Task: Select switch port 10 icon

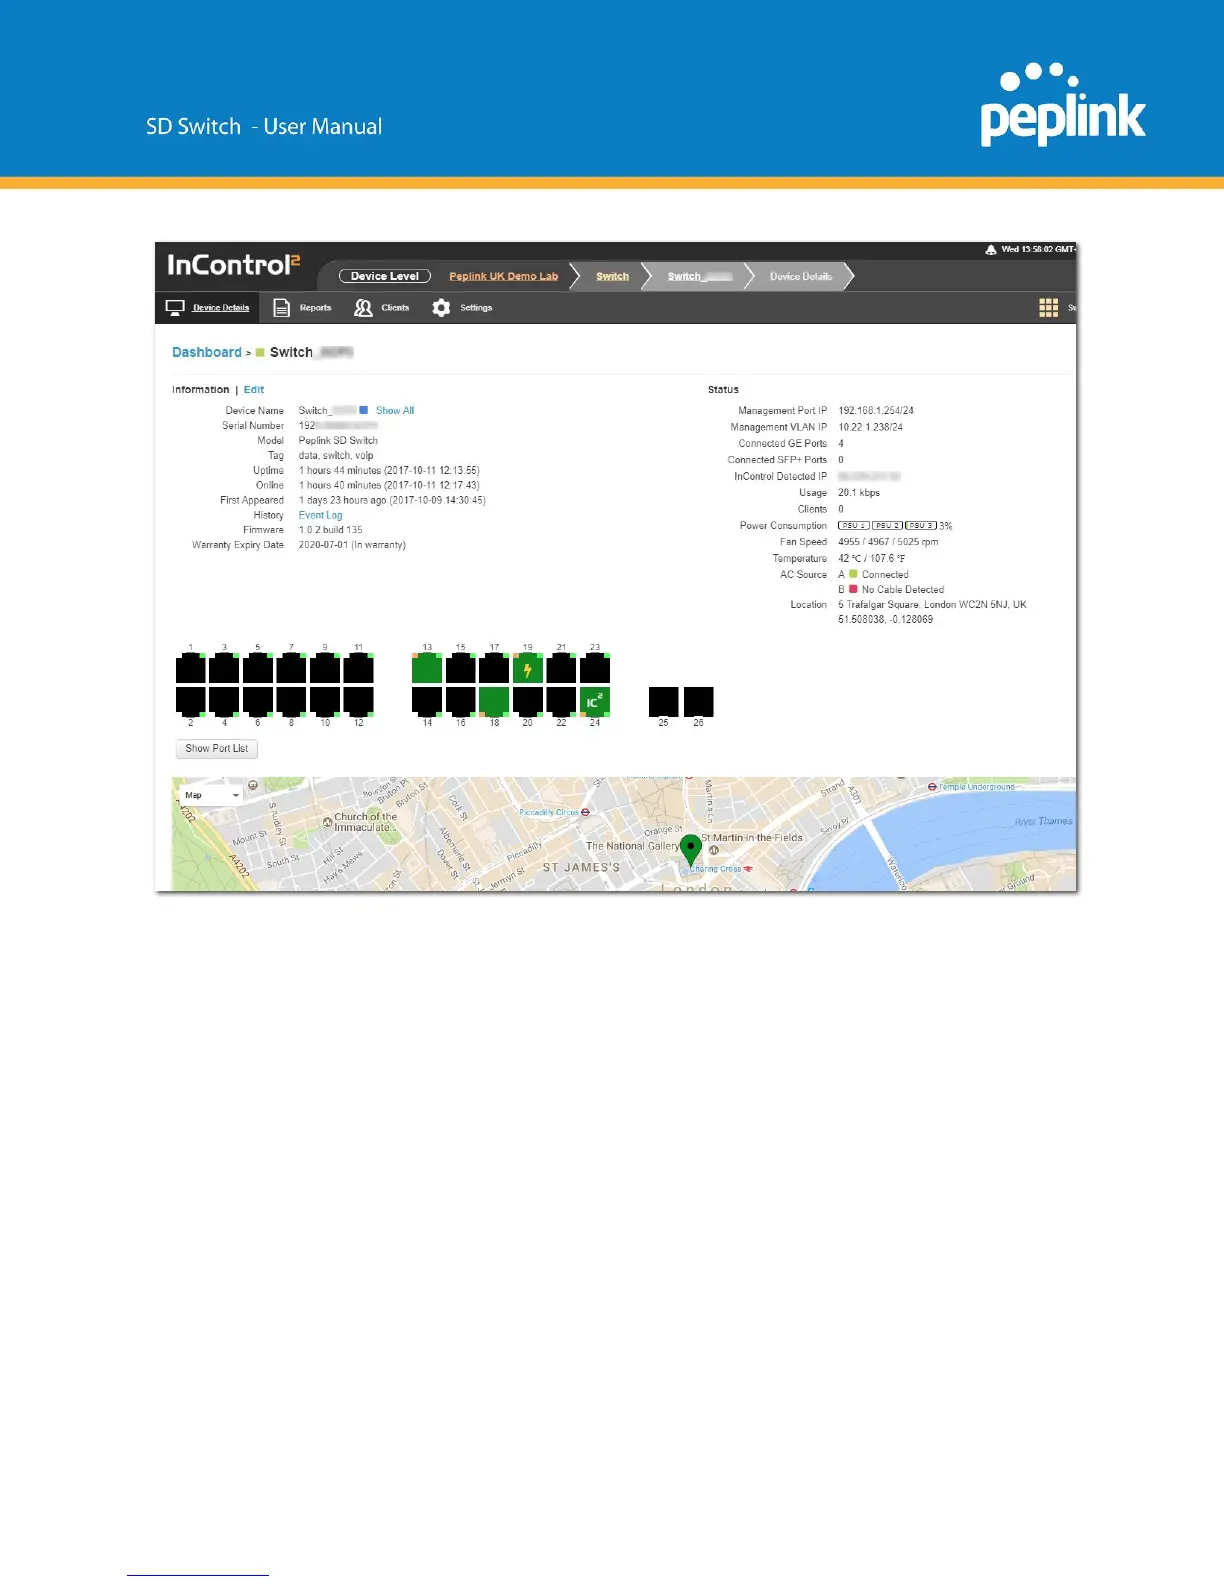Action: pyautogui.click(x=325, y=701)
